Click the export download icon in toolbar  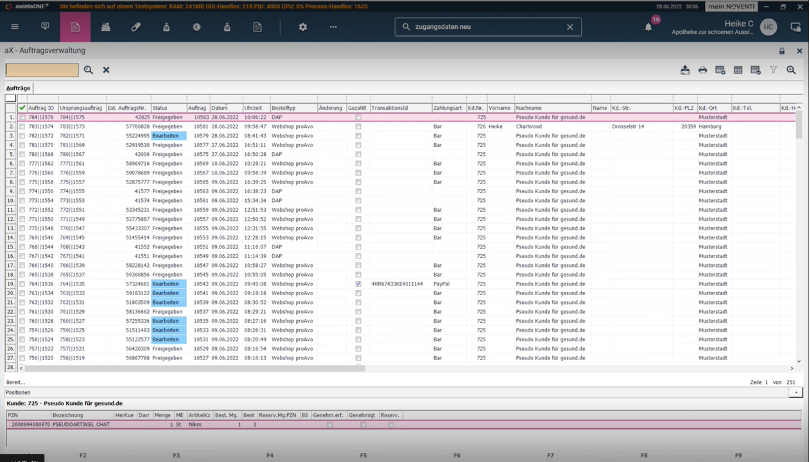pos(685,70)
